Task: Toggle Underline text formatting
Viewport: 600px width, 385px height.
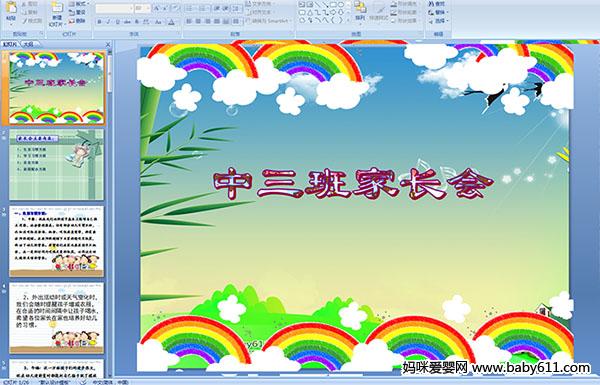Action: (x=117, y=22)
